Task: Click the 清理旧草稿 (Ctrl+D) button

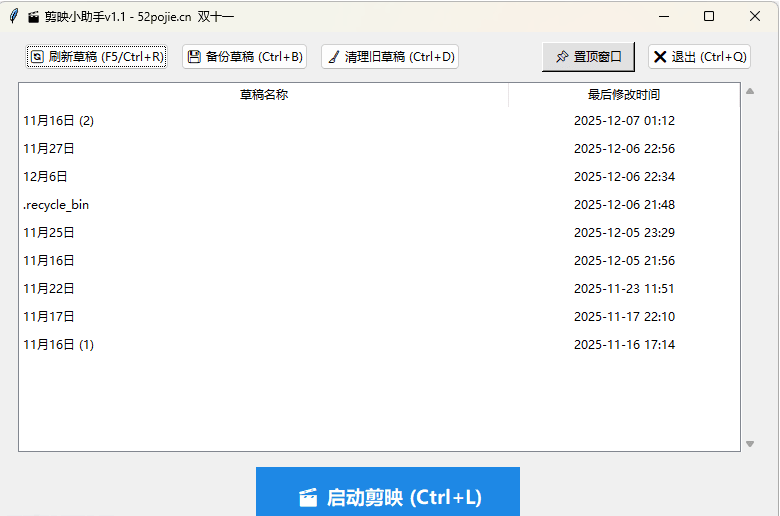Action: 390,57
